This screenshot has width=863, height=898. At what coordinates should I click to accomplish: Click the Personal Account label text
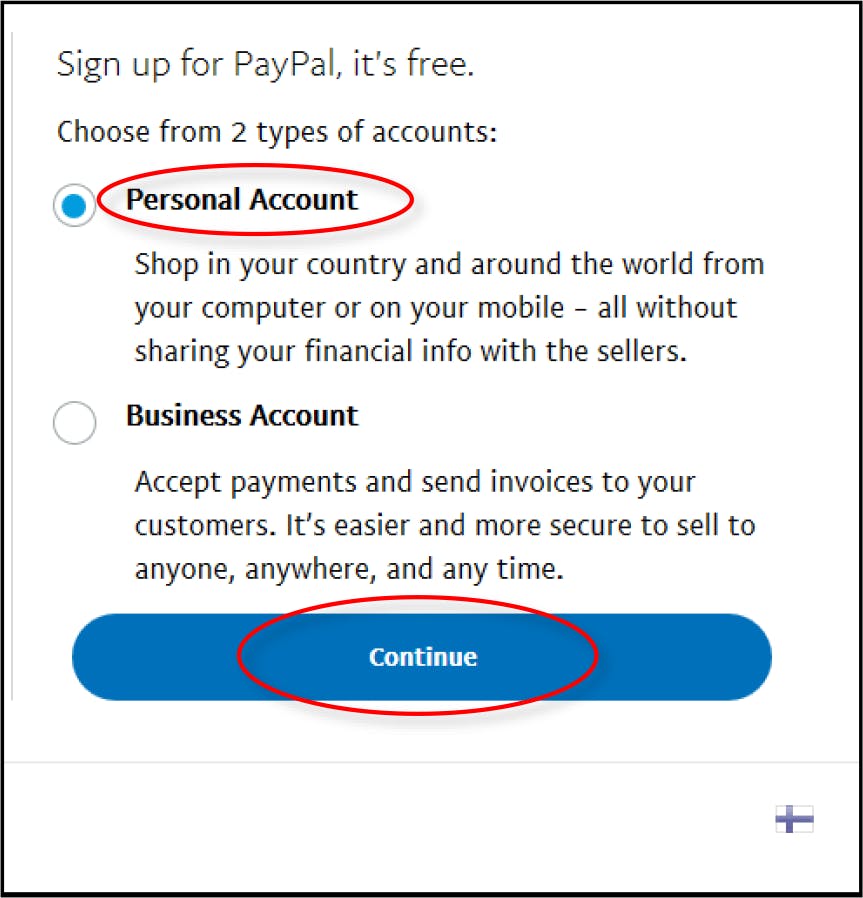click(x=242, y=199)
